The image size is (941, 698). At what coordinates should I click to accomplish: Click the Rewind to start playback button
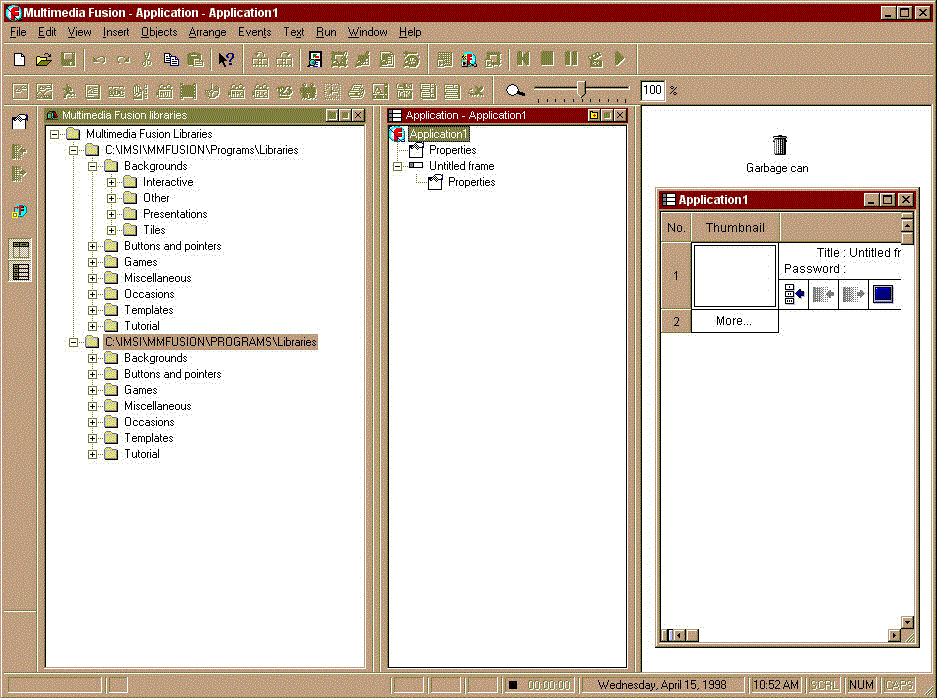coord(523,59)
